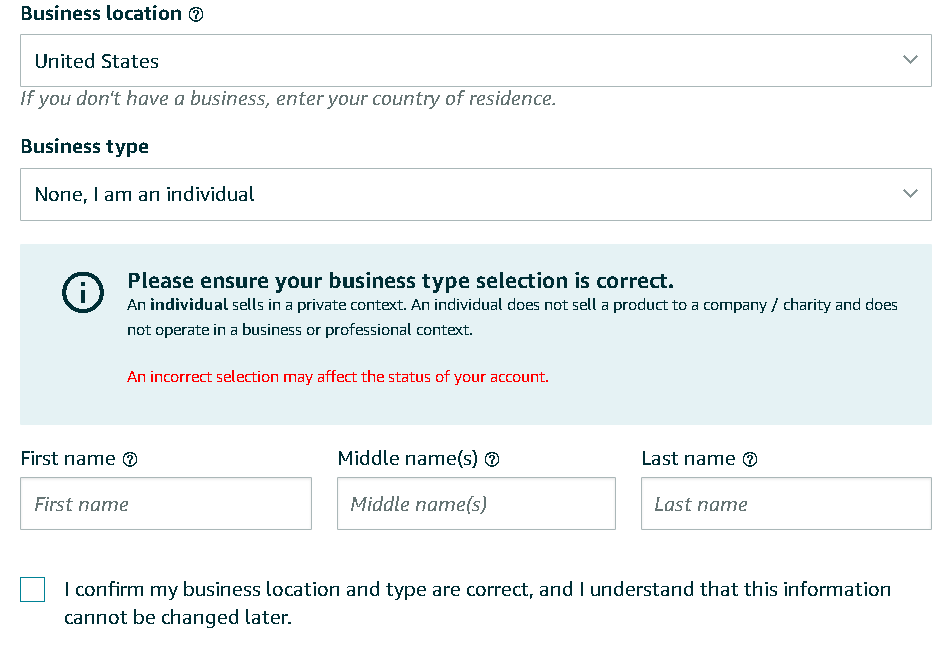The height and width of the screenshot is (649, 946).
Task: Click the 'Business type' field label
Action: pos(85,147)
